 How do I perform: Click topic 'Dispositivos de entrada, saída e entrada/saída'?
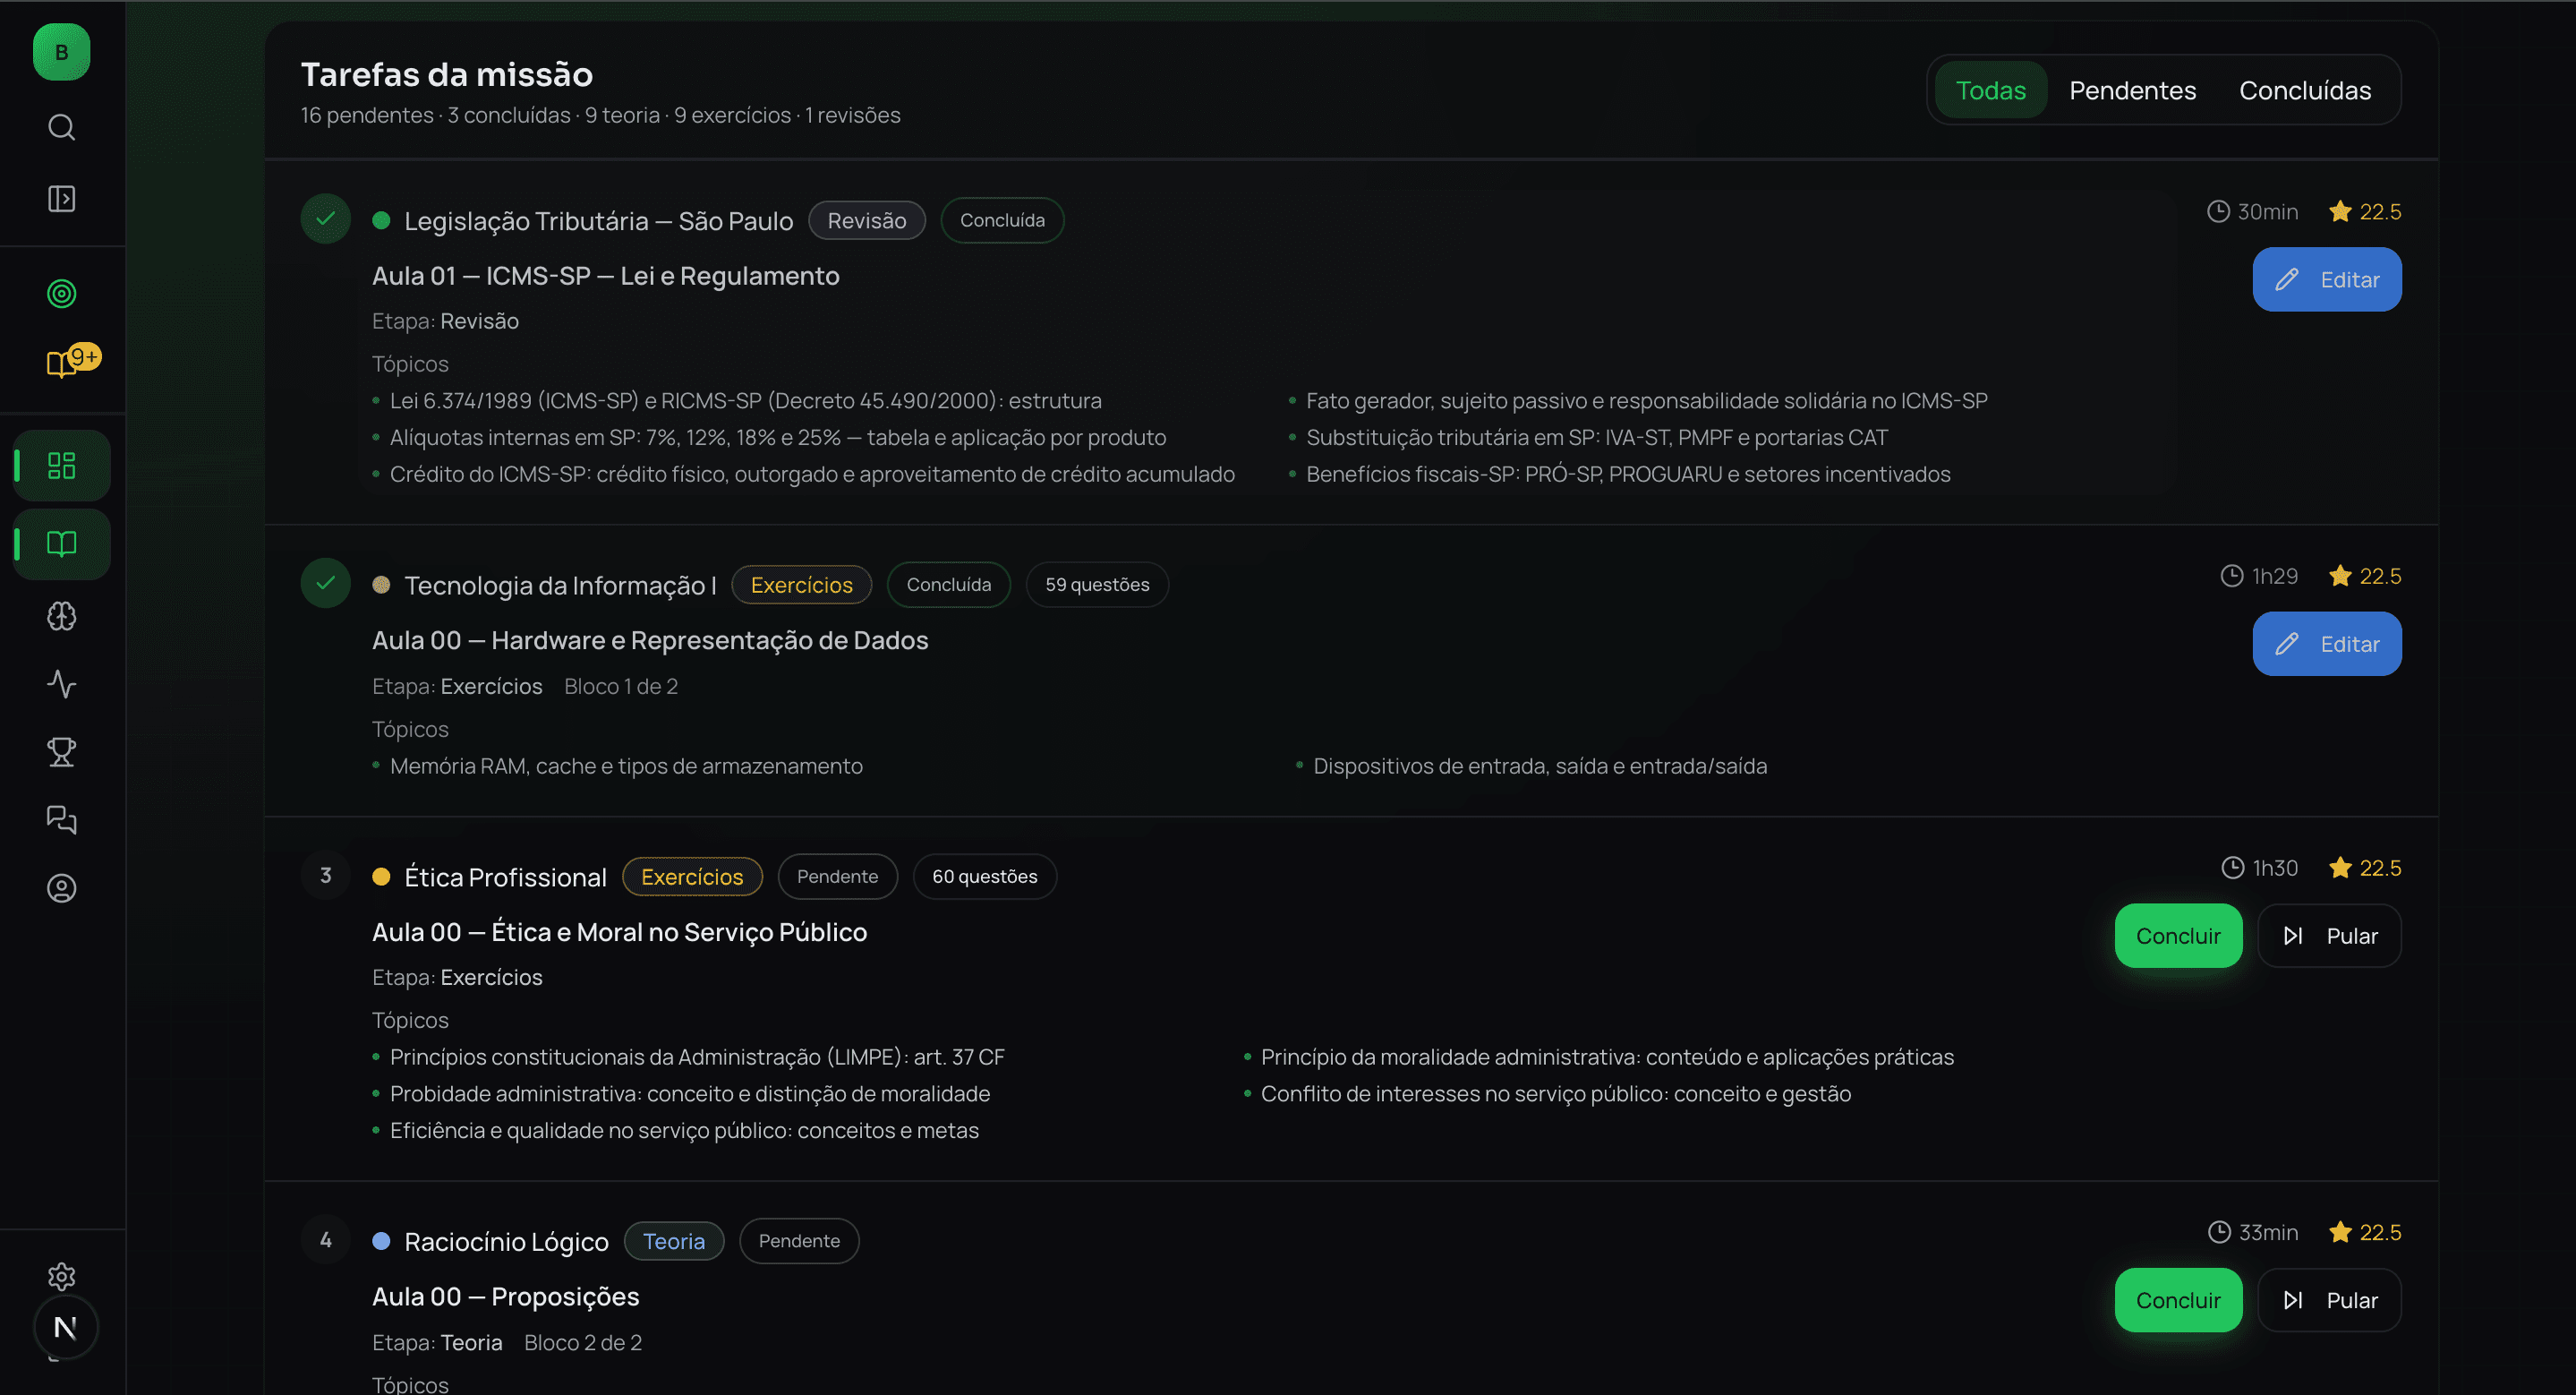point(1540,766)
